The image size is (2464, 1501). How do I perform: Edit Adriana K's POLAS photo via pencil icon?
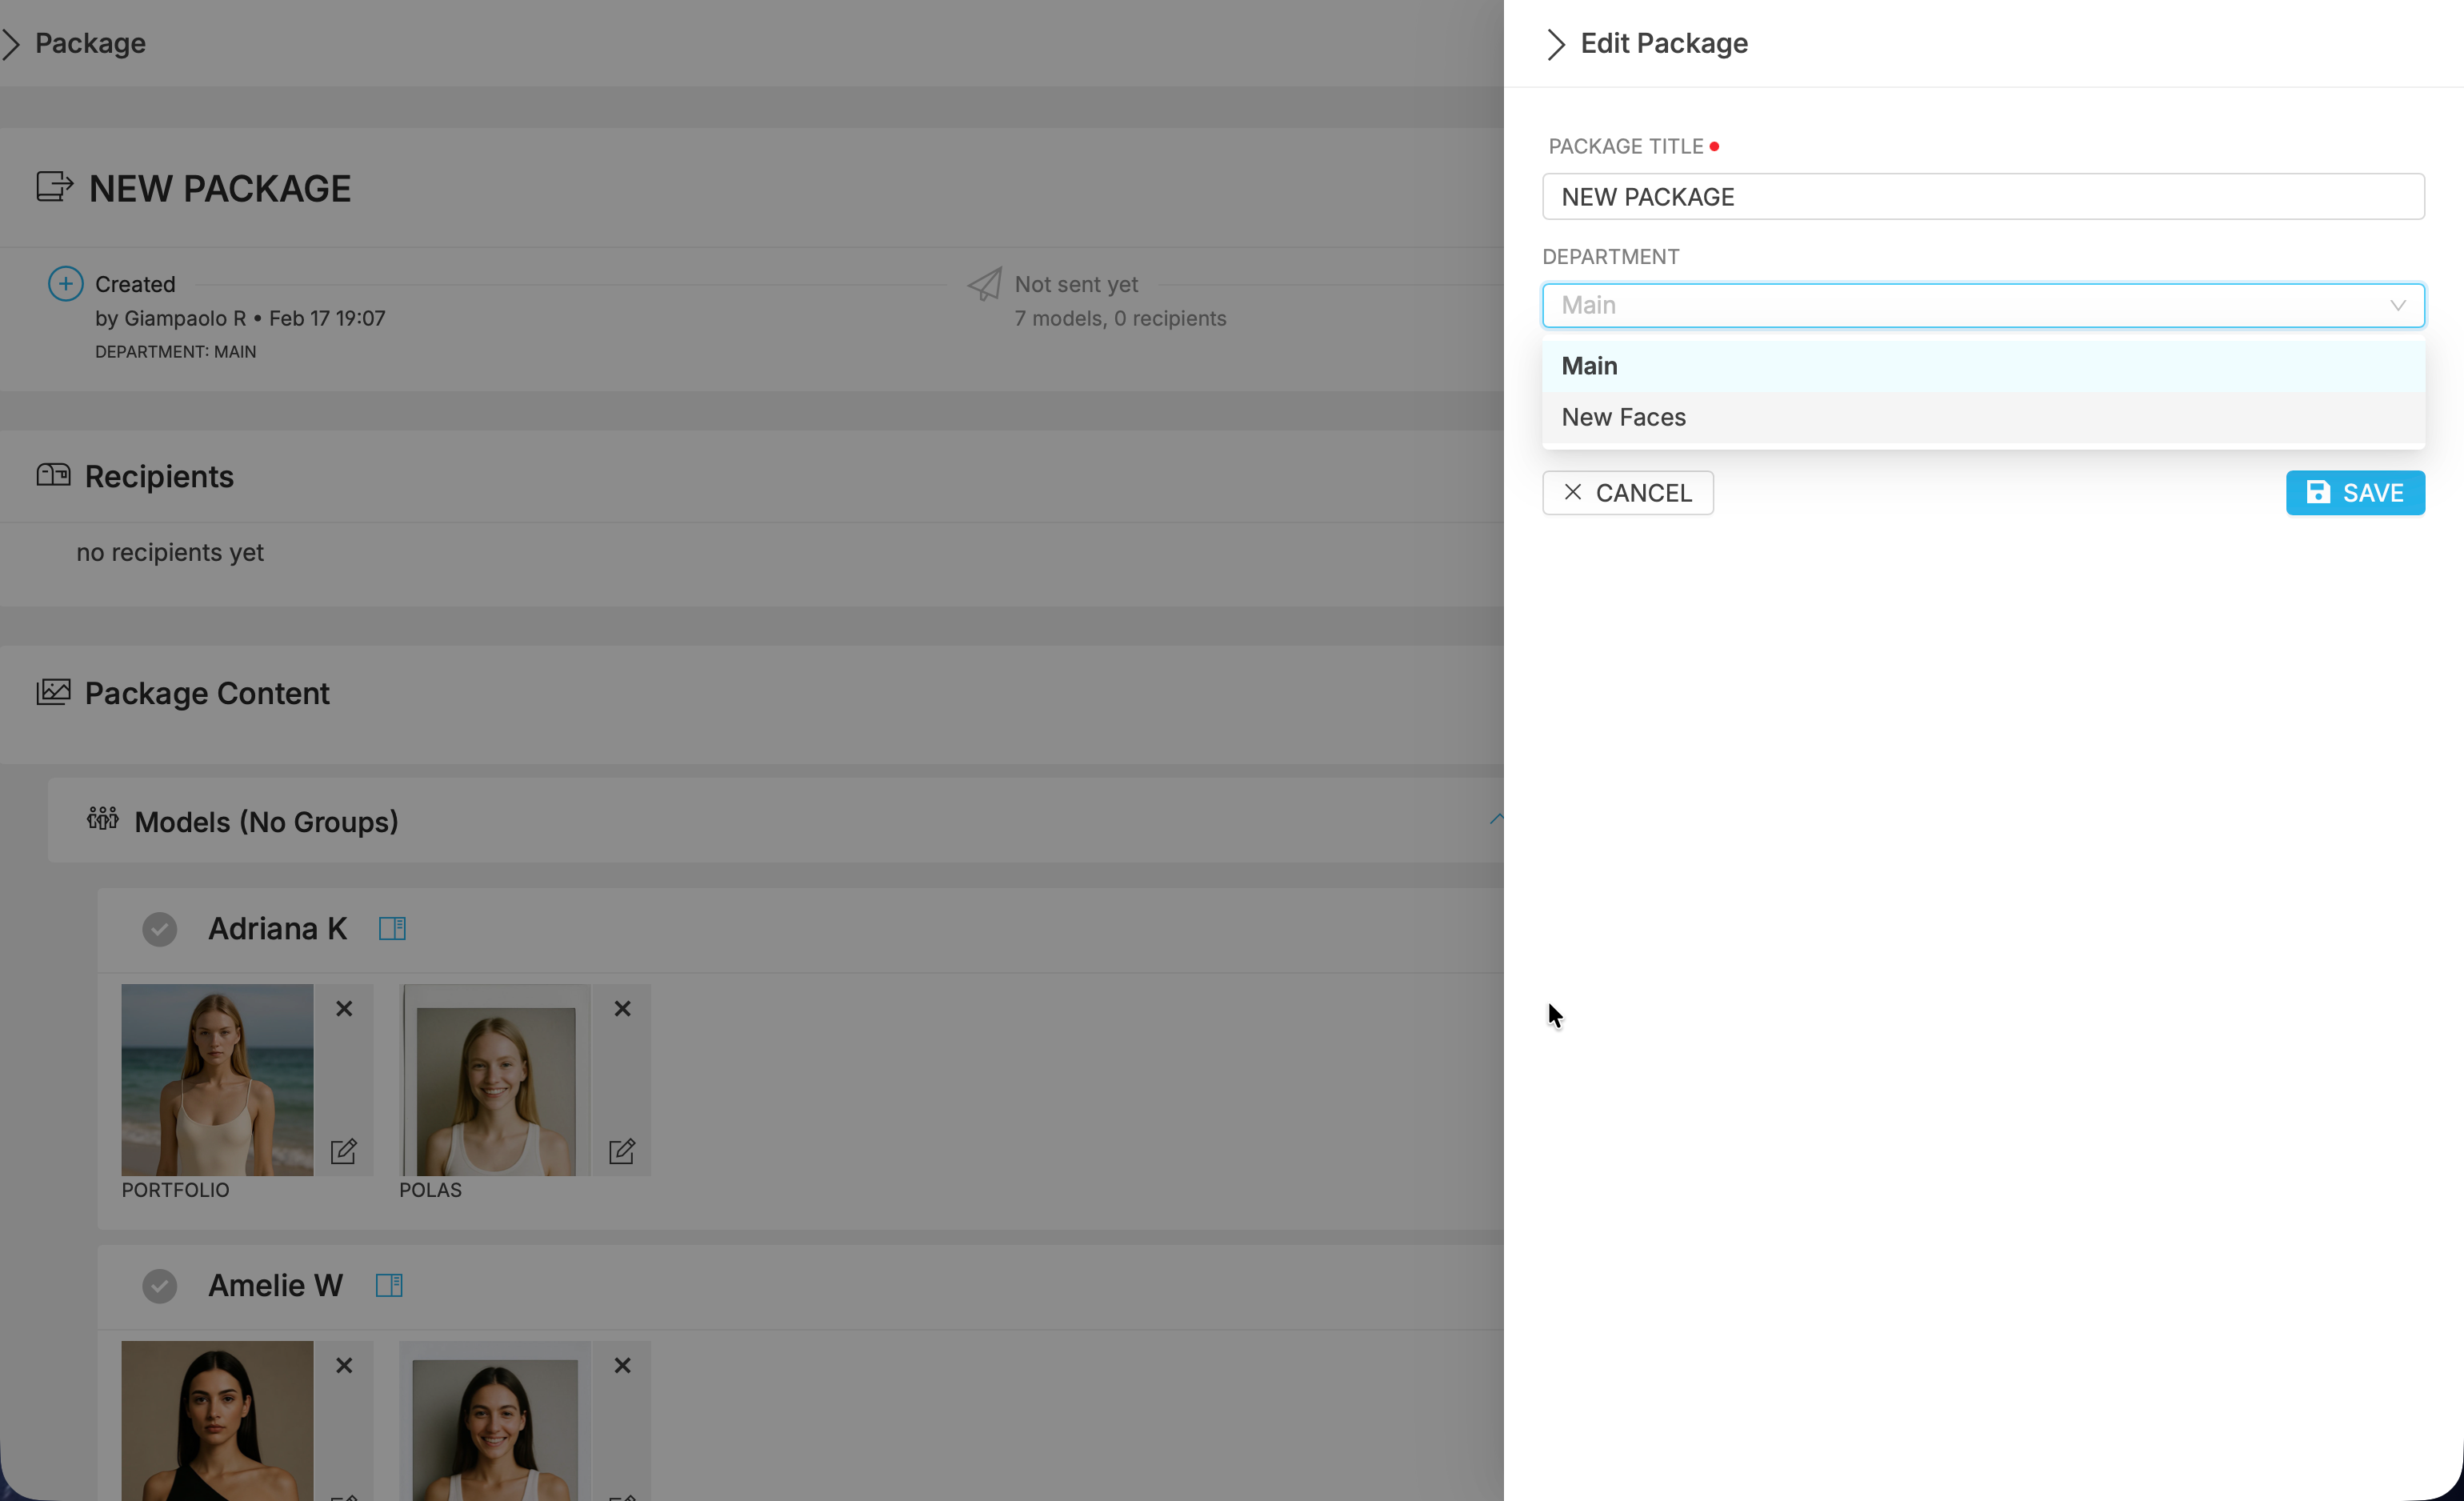point(622,1151)
